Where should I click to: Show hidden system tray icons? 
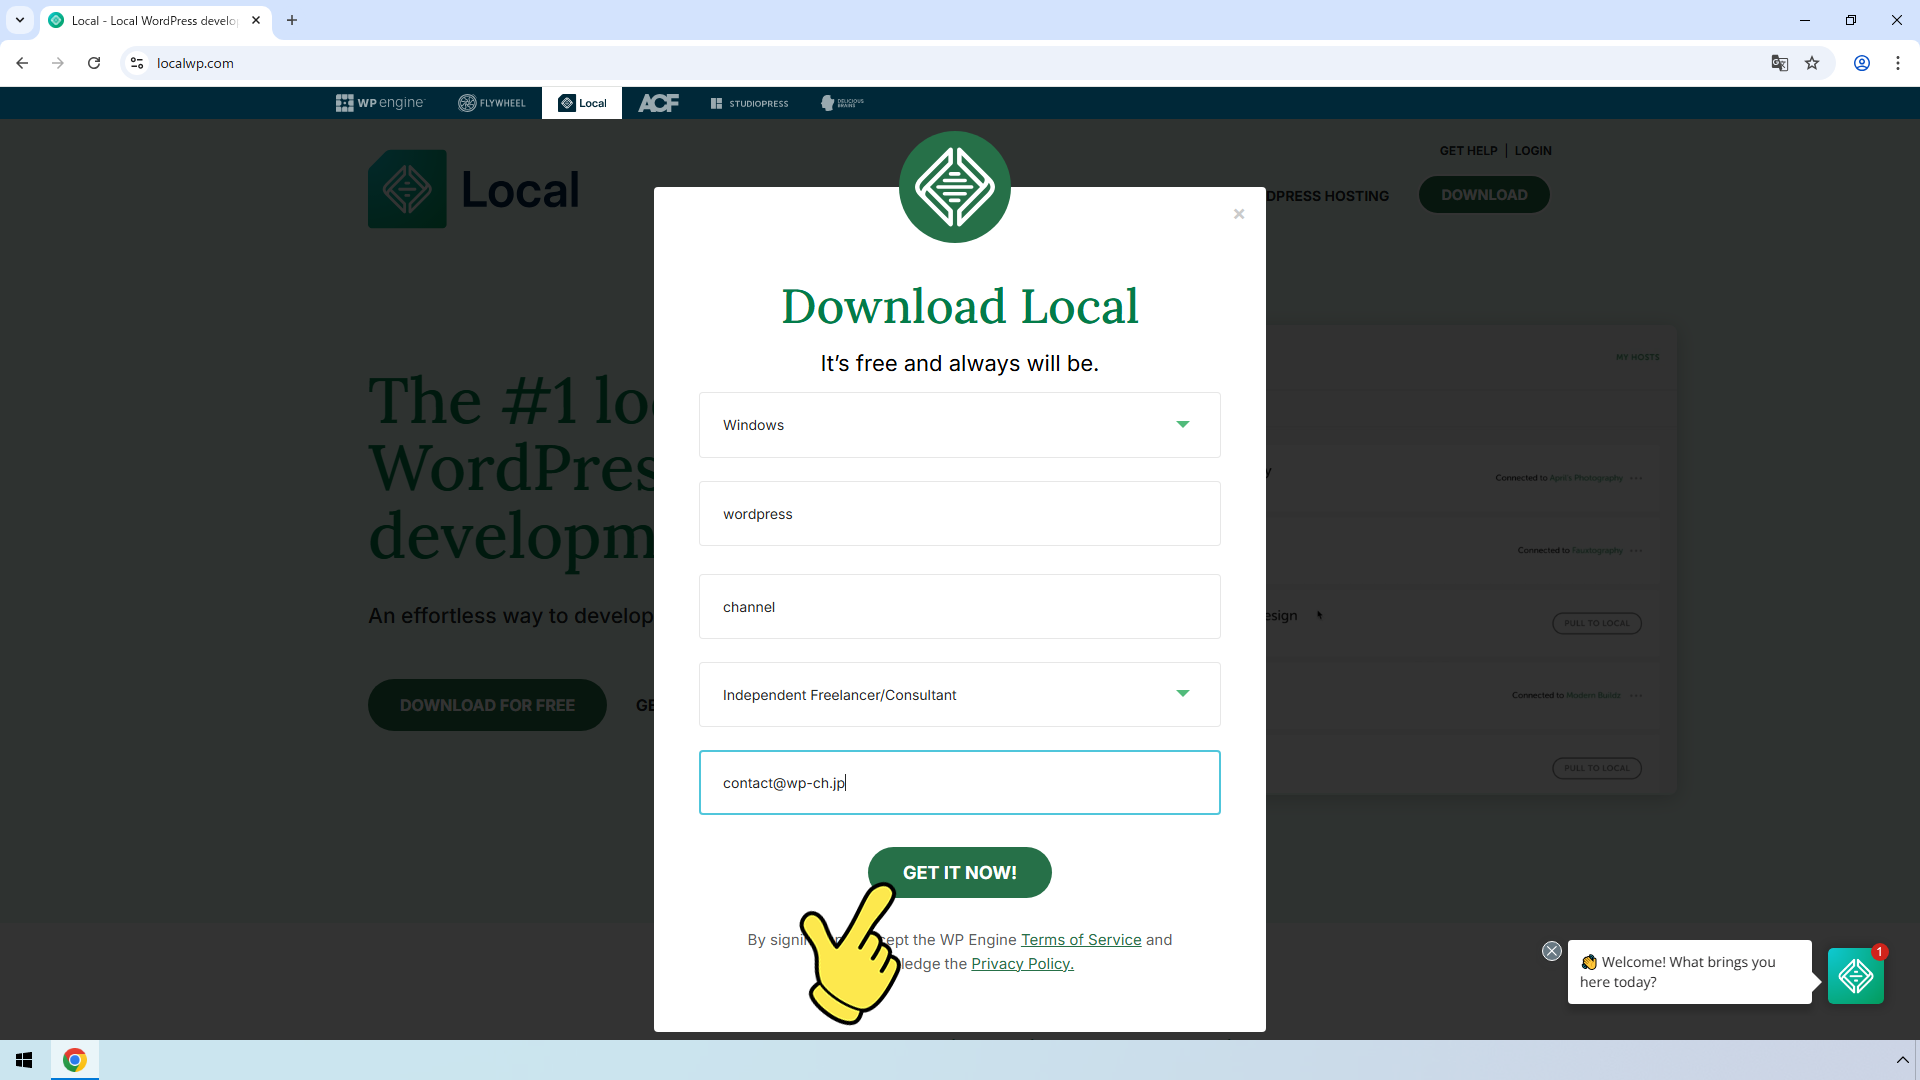point(1902,1060)
